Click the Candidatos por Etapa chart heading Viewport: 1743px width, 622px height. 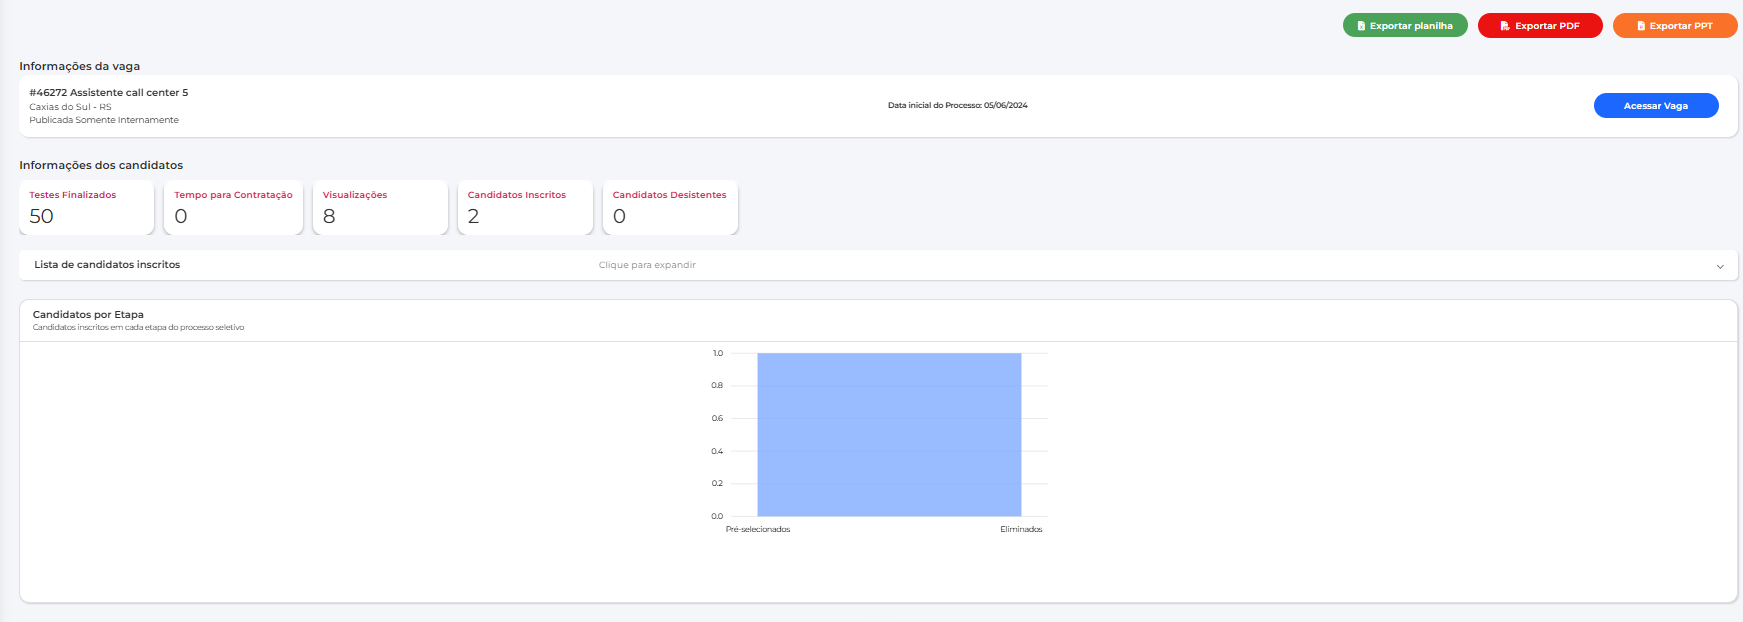pos(88,314)
